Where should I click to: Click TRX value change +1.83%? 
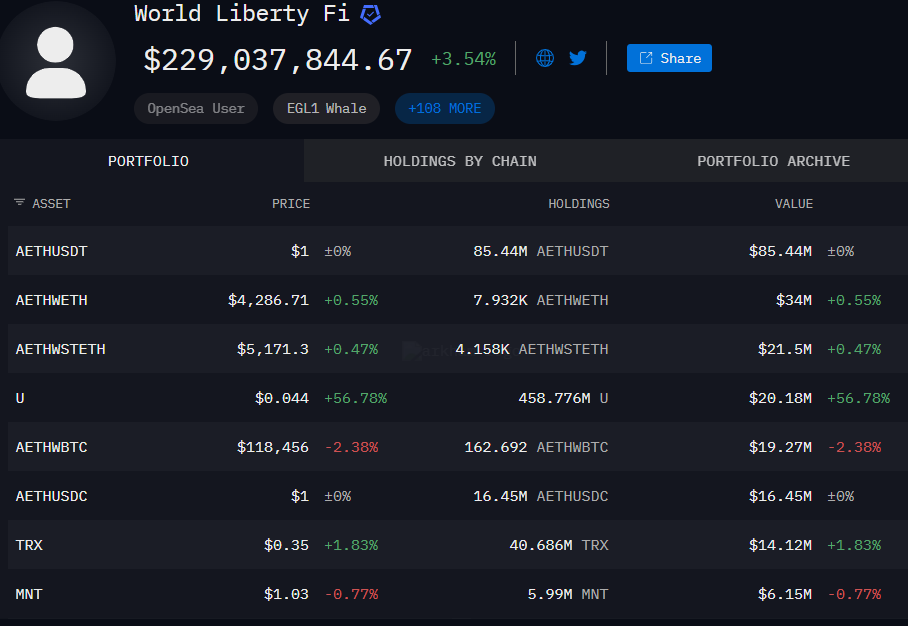(854, 546)
